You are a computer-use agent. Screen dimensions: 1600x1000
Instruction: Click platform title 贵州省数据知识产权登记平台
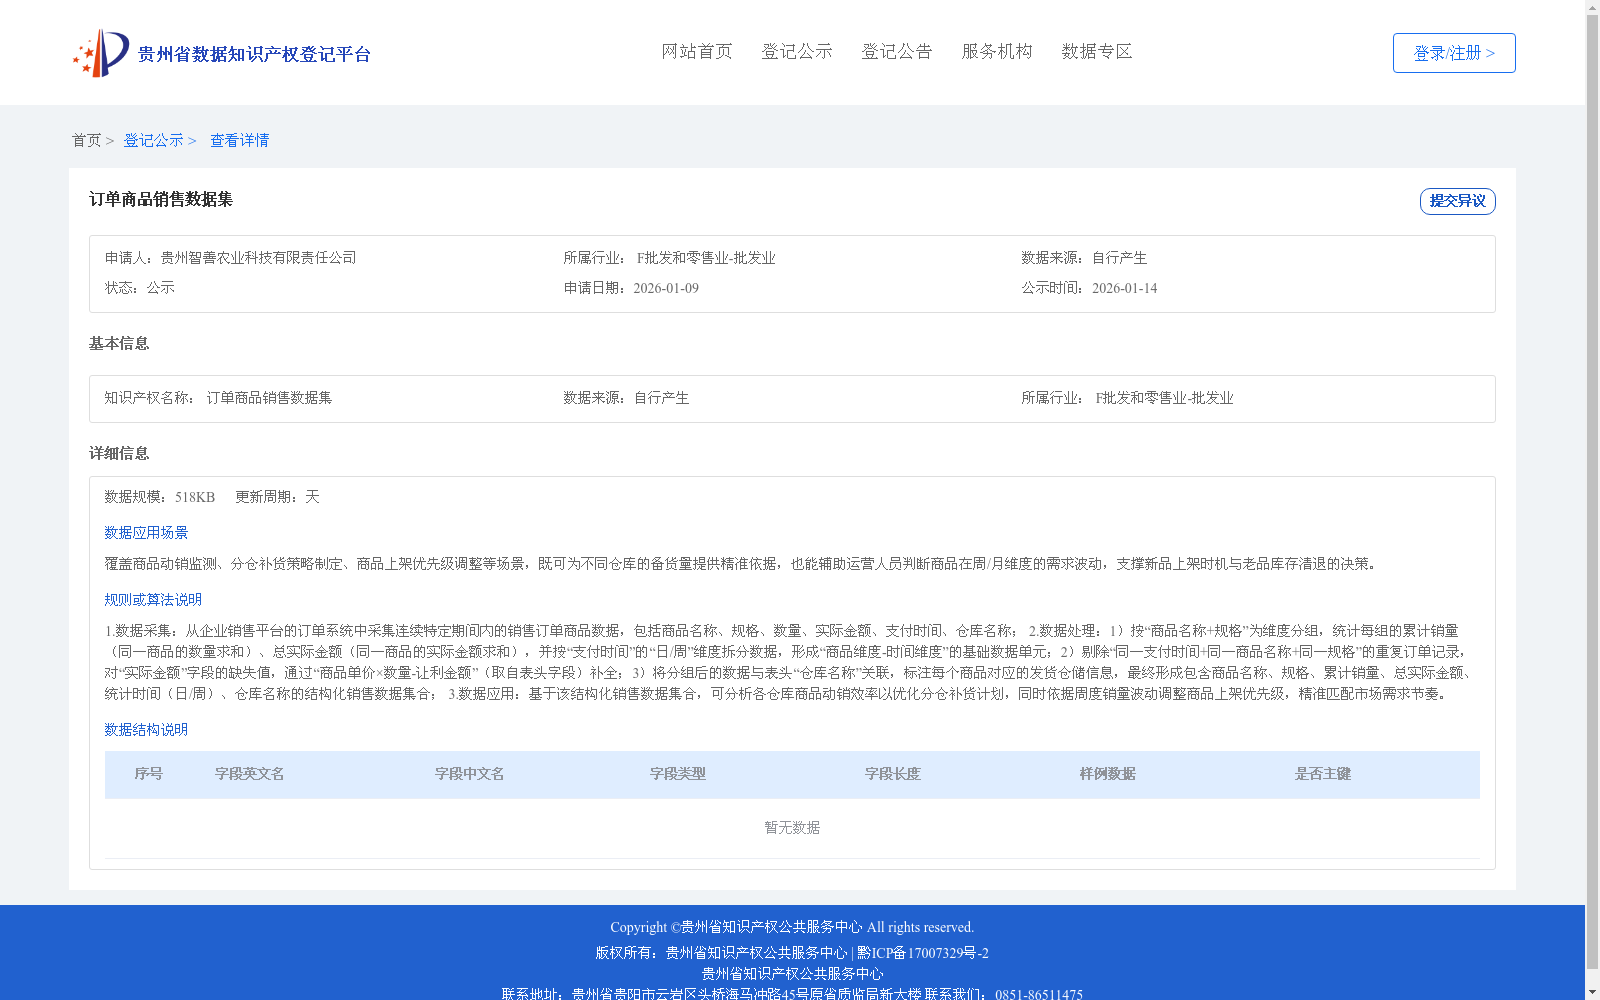(254, 54)
